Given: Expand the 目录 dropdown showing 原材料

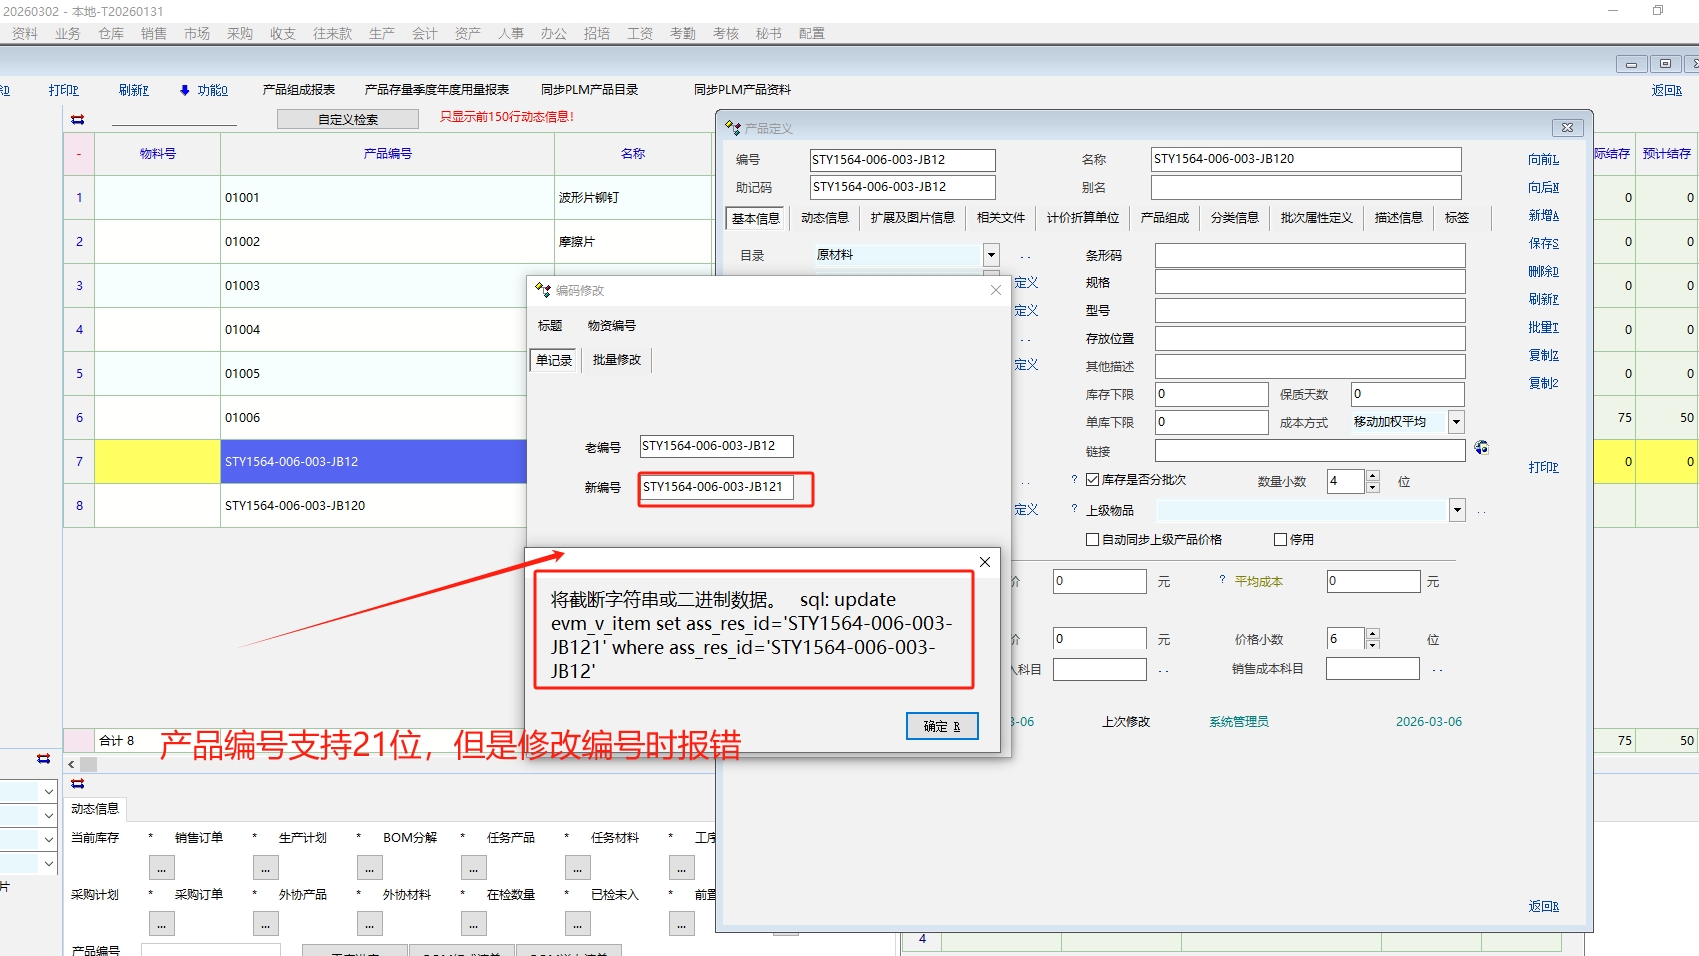Looking at the screenshot, I should click(x=990, y=255).
